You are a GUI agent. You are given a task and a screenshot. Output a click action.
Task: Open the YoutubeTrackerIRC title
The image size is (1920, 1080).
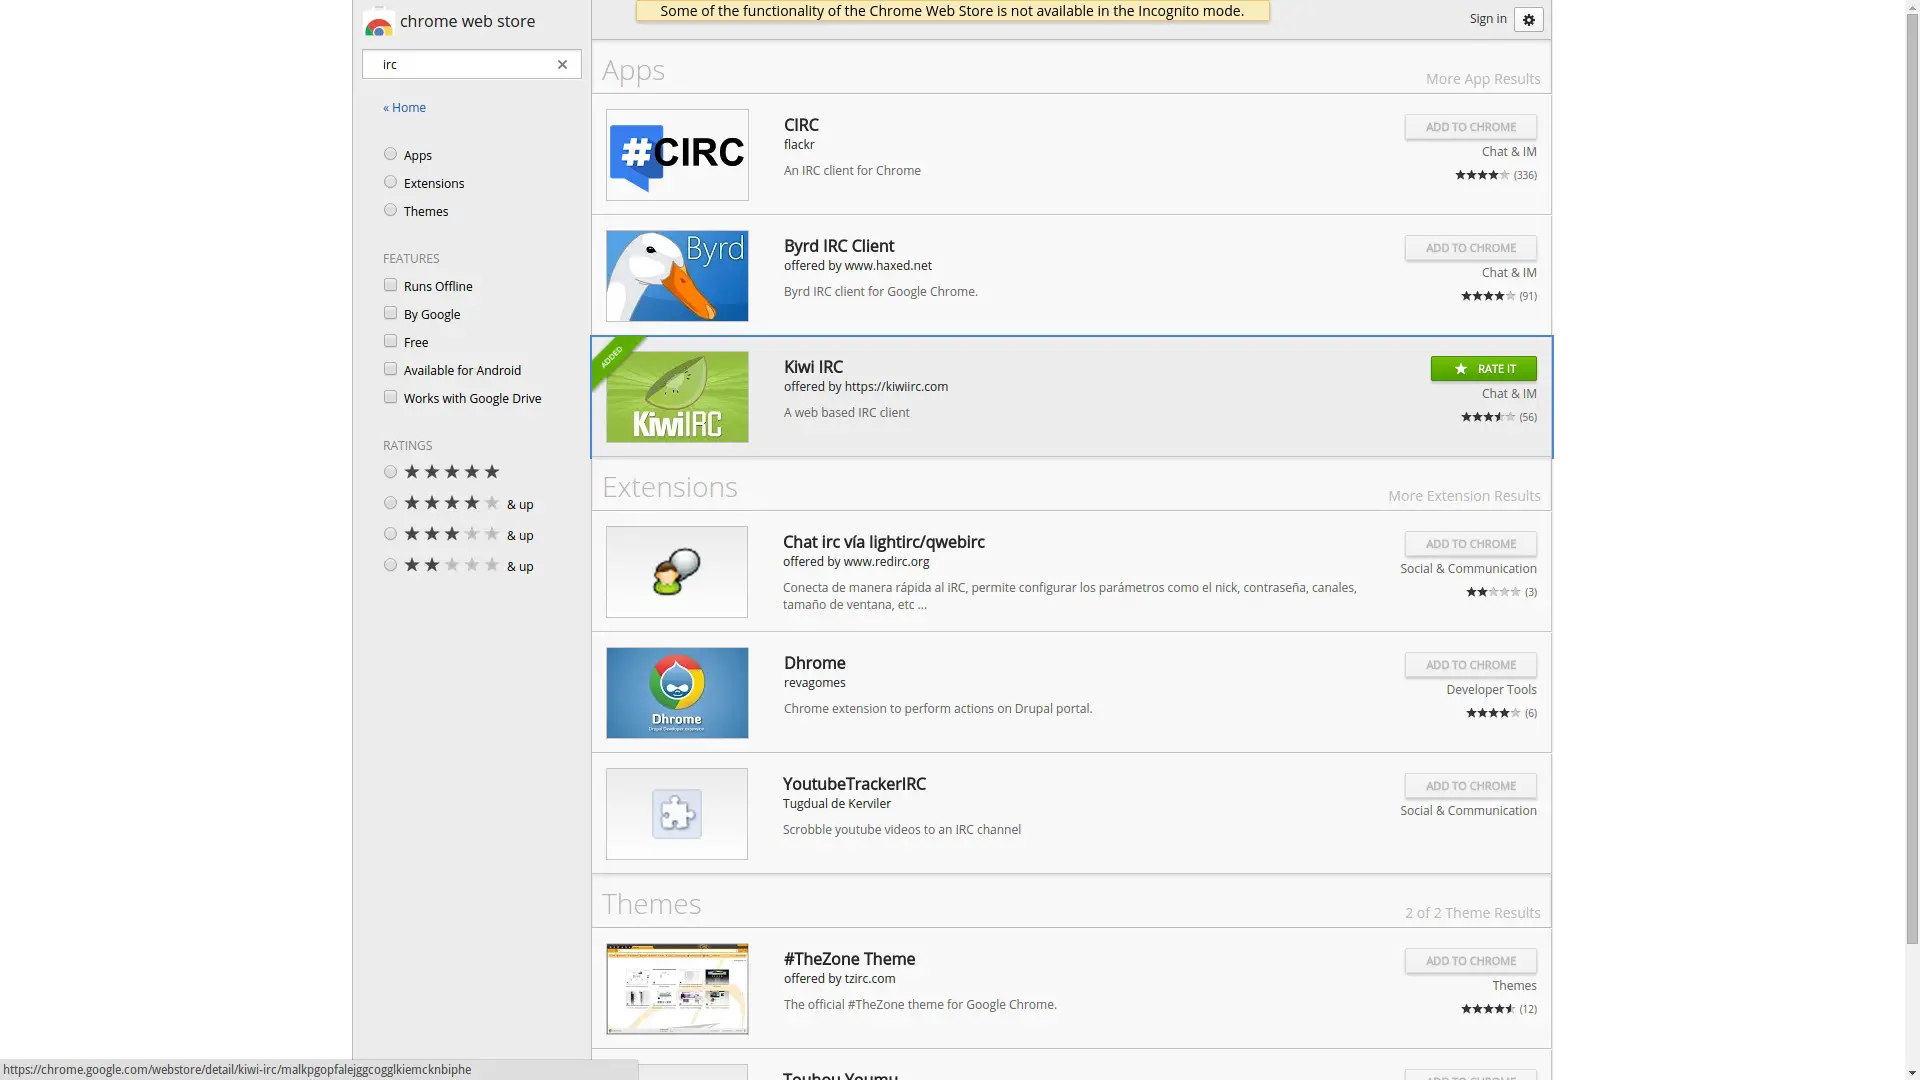click(854, 784)
